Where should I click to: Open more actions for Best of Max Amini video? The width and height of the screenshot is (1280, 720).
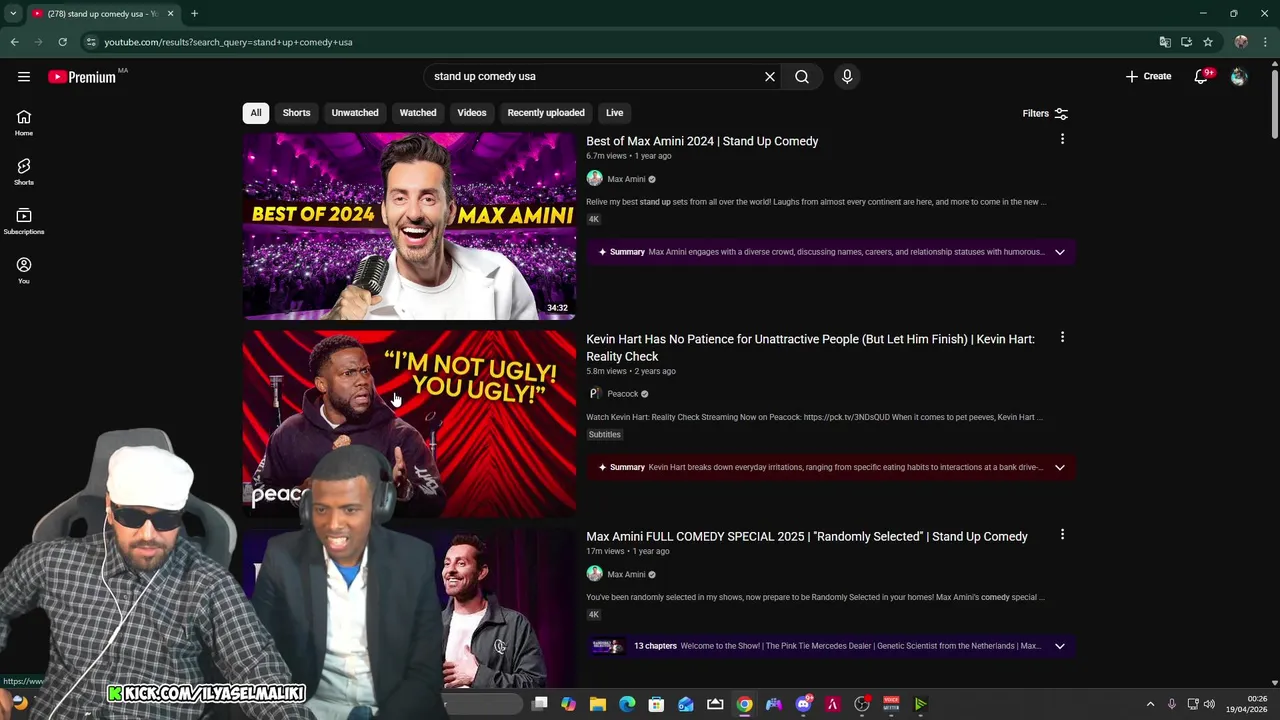pos(1062,139)
